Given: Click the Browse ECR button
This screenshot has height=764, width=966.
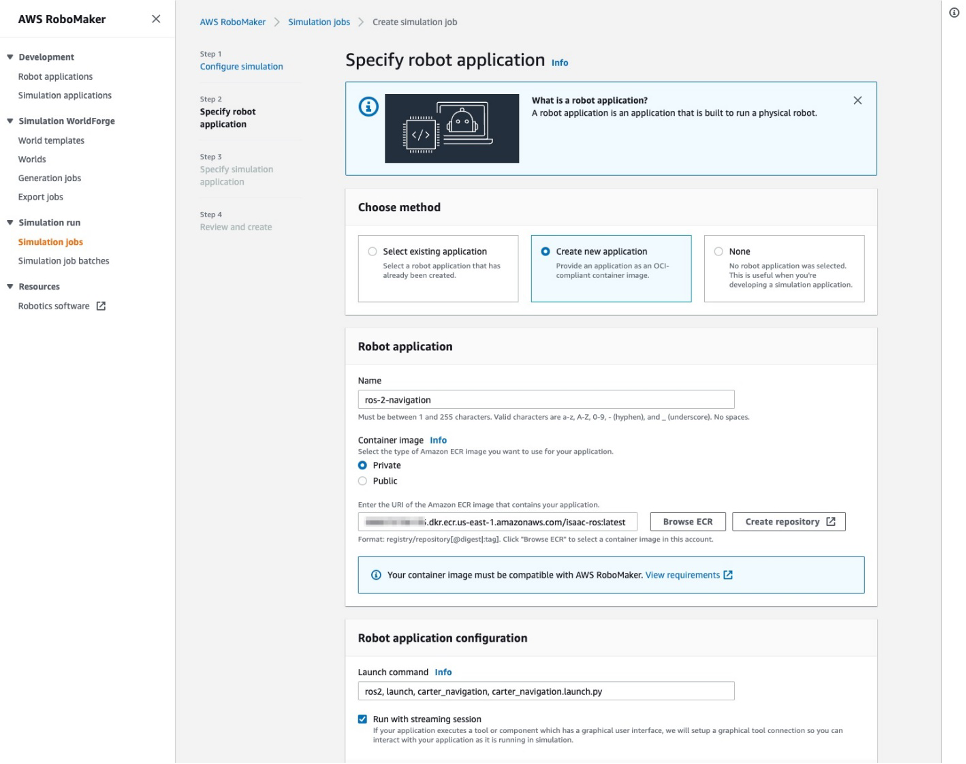Looking at the screenshot, I should coord(688,522).
